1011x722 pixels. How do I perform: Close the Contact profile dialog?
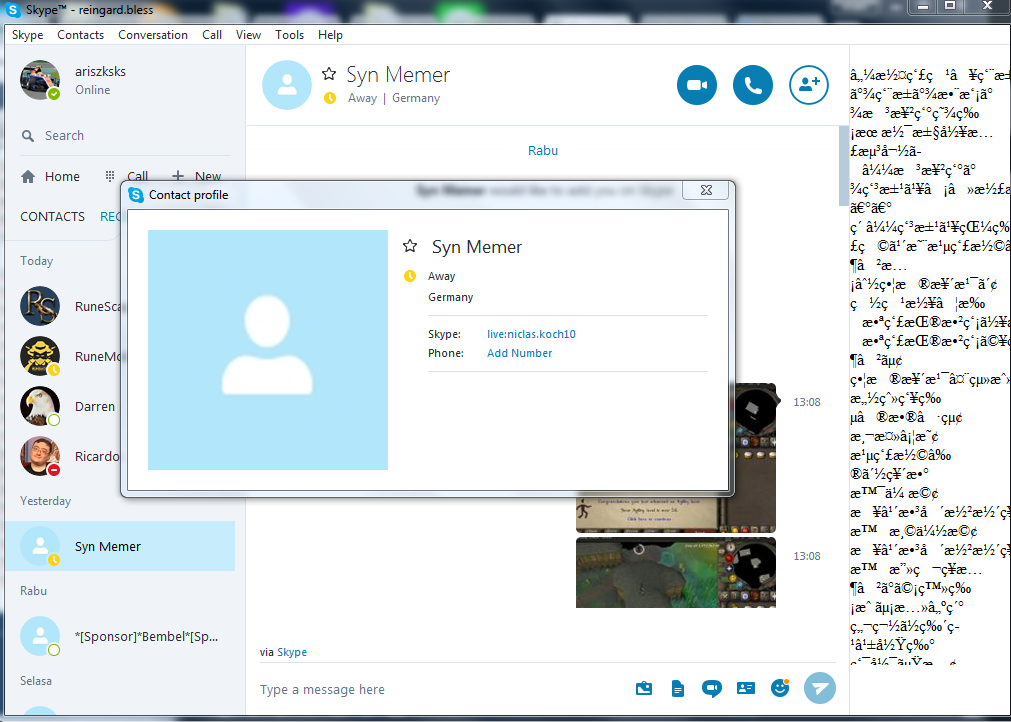point(705,190)
